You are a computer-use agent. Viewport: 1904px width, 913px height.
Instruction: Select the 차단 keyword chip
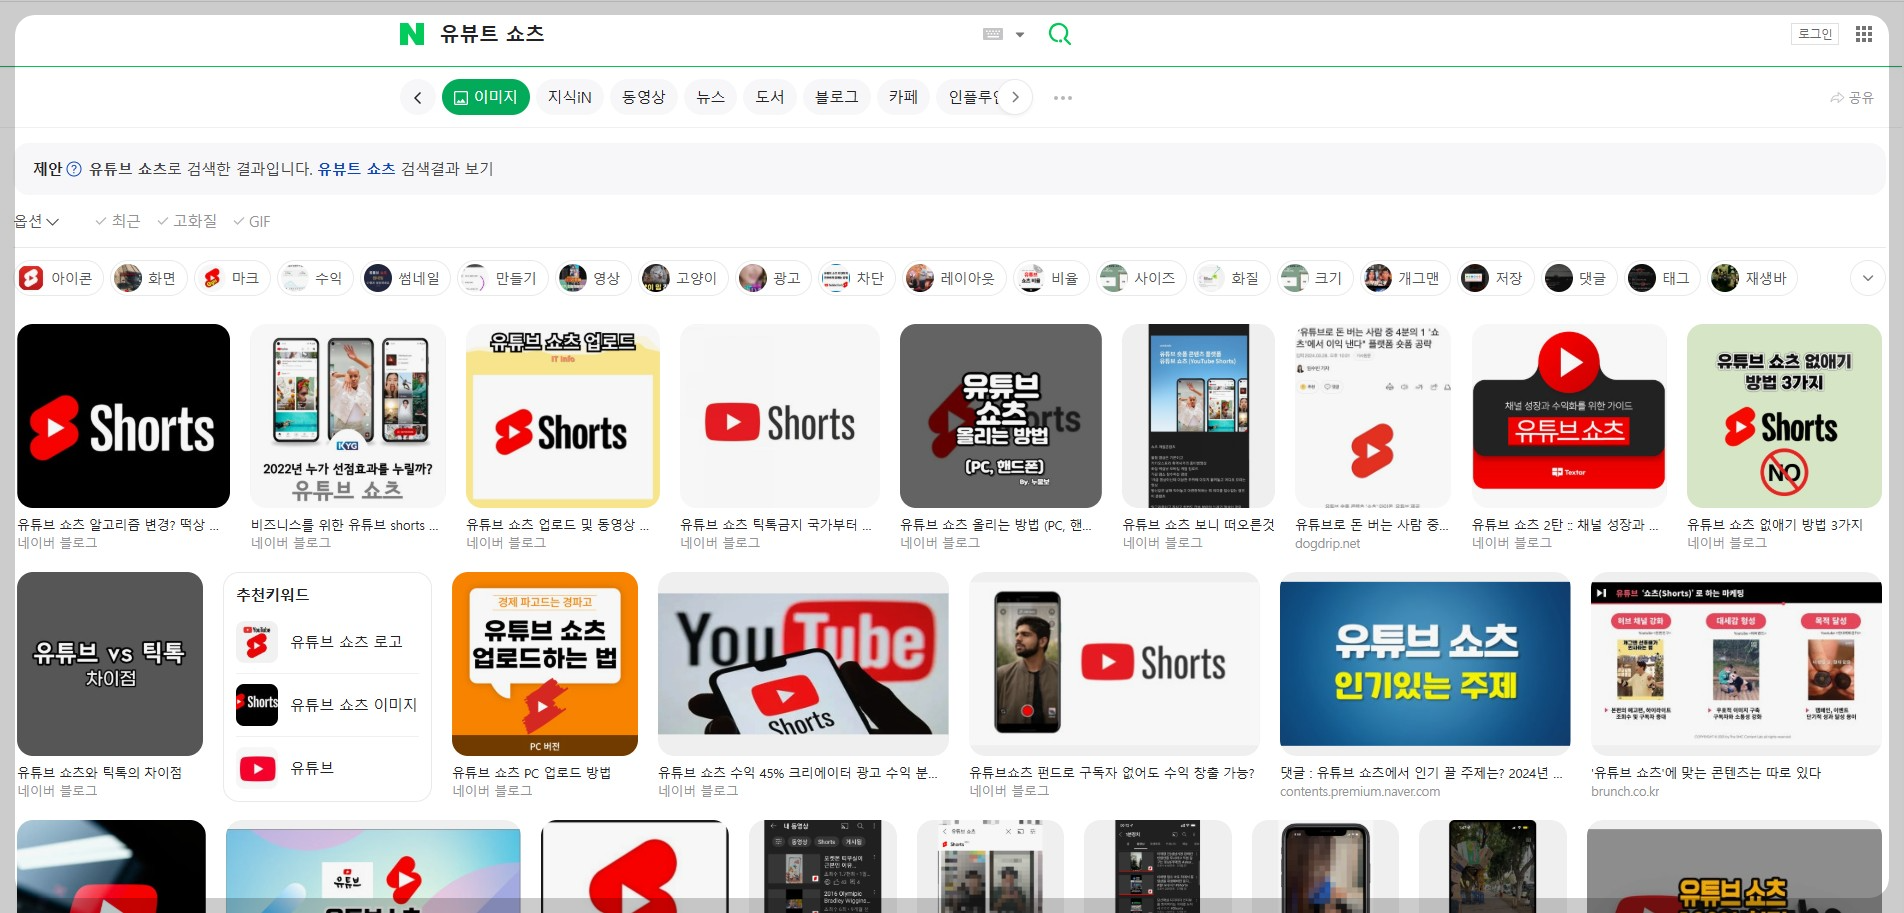(x=858, y=278)
